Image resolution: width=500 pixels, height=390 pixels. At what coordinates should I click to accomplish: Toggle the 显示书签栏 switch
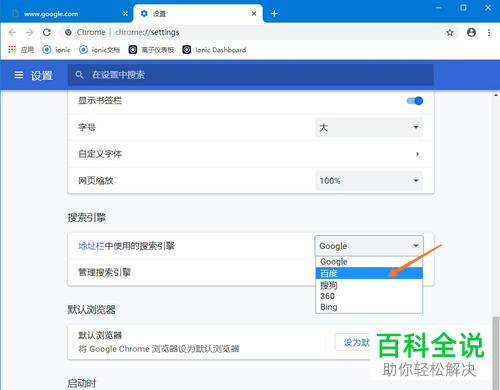(x=415, y=101)
